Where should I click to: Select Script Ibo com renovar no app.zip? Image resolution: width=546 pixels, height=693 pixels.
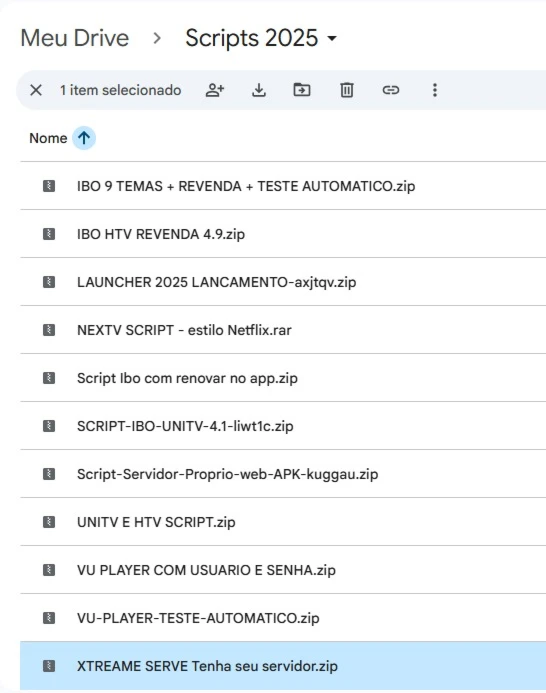pyautogui.click(x=283, y=378)
